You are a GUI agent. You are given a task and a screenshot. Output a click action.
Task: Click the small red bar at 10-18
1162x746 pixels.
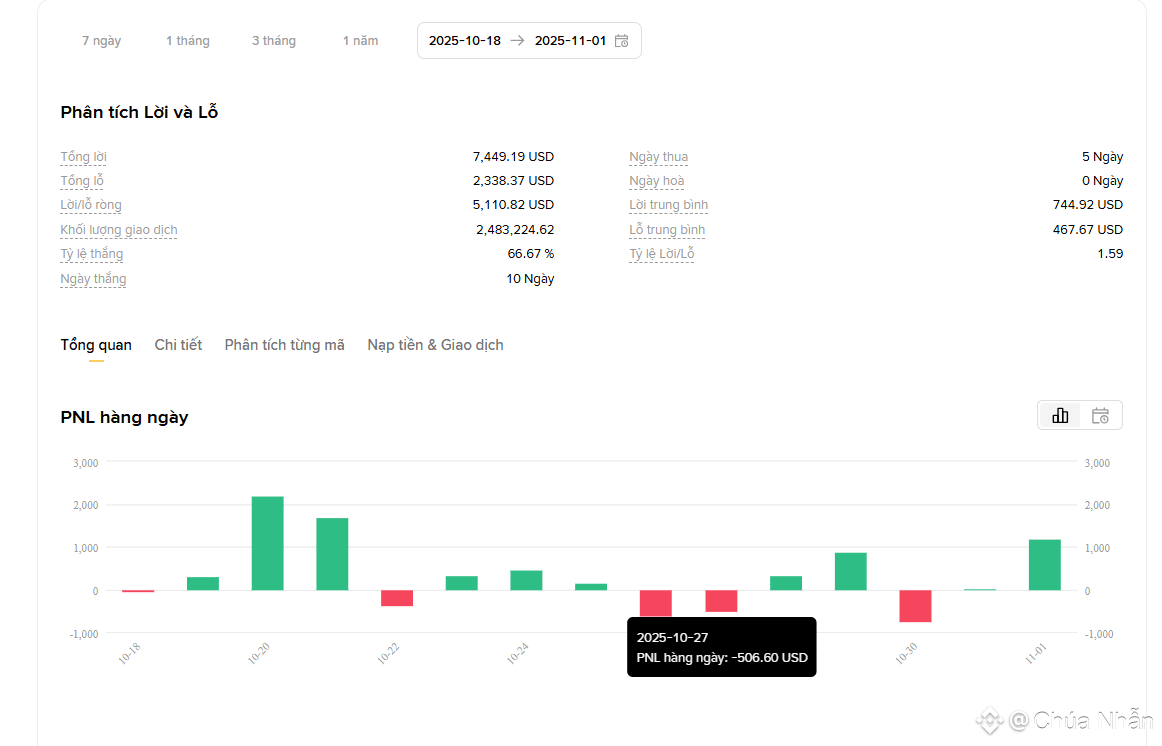pyautogui.click(x=138, y=591)
